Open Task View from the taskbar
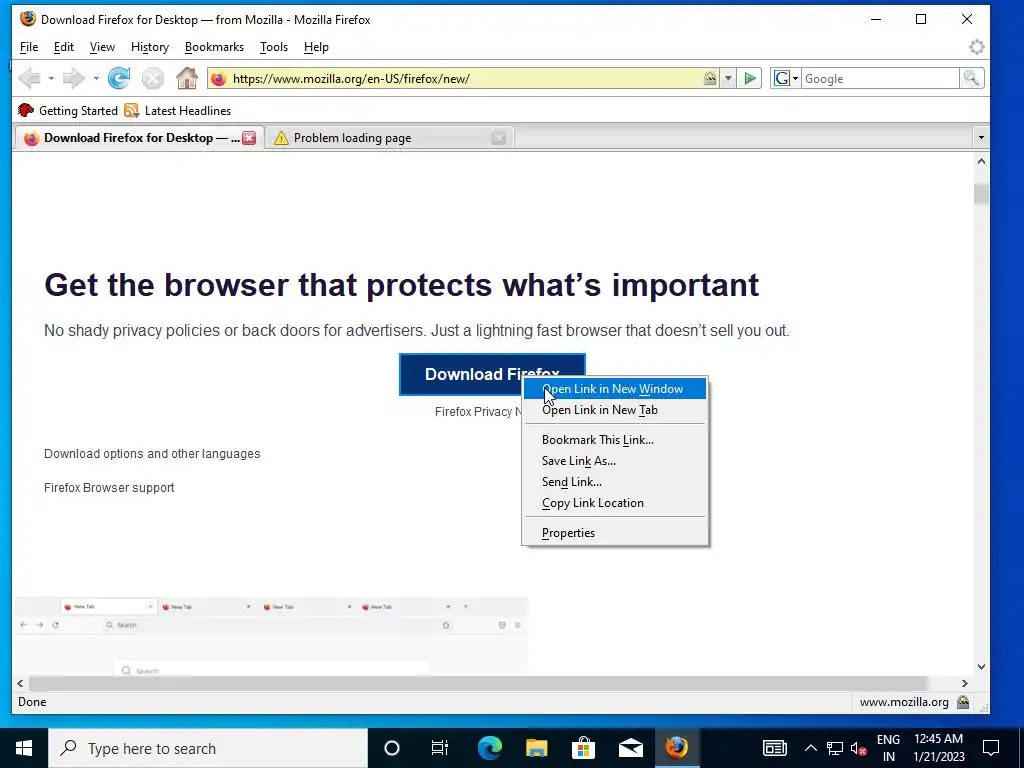The height and width of the screenshot is (768, 1024). (x=440, y=748)
